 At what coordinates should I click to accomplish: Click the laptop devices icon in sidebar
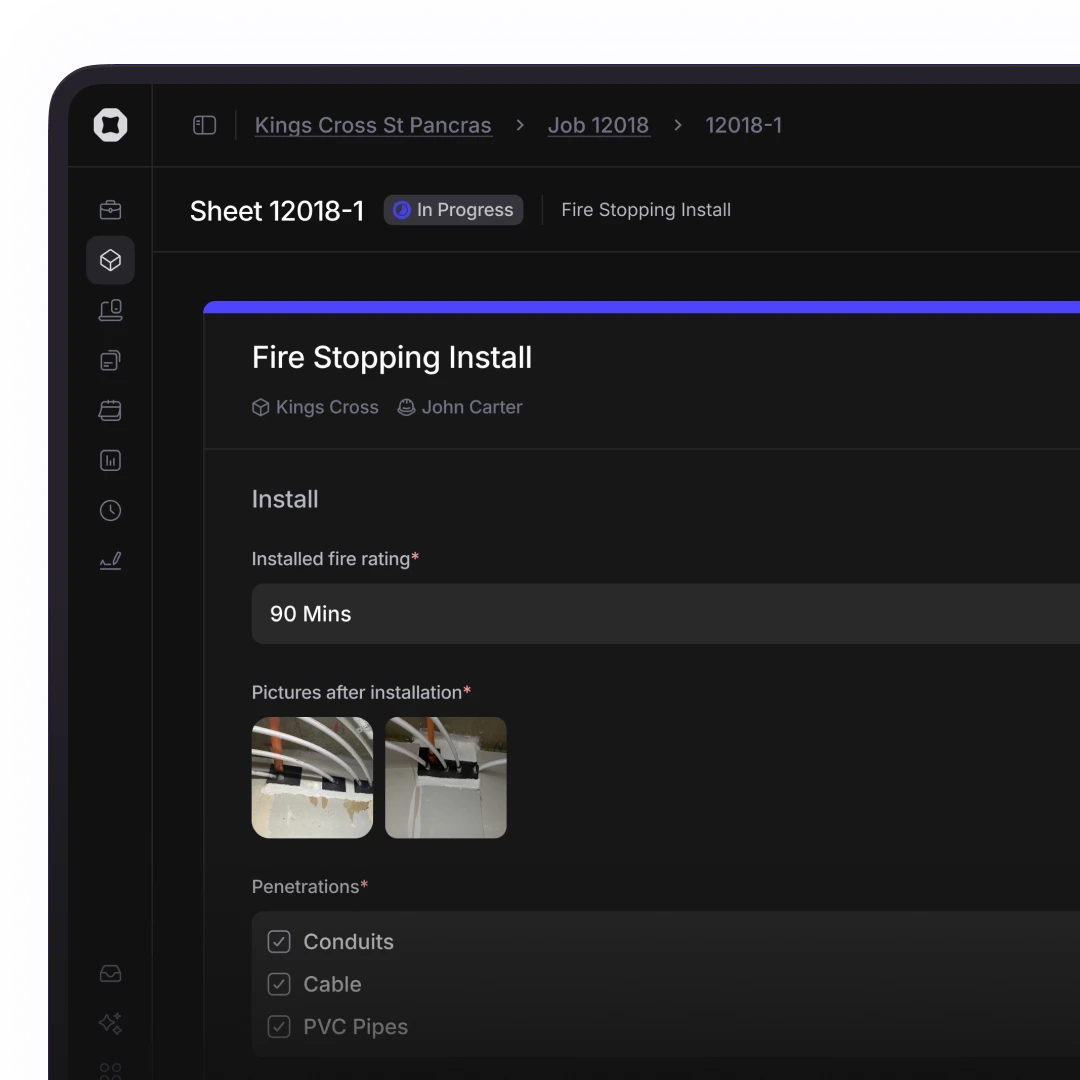pos(110,310)
